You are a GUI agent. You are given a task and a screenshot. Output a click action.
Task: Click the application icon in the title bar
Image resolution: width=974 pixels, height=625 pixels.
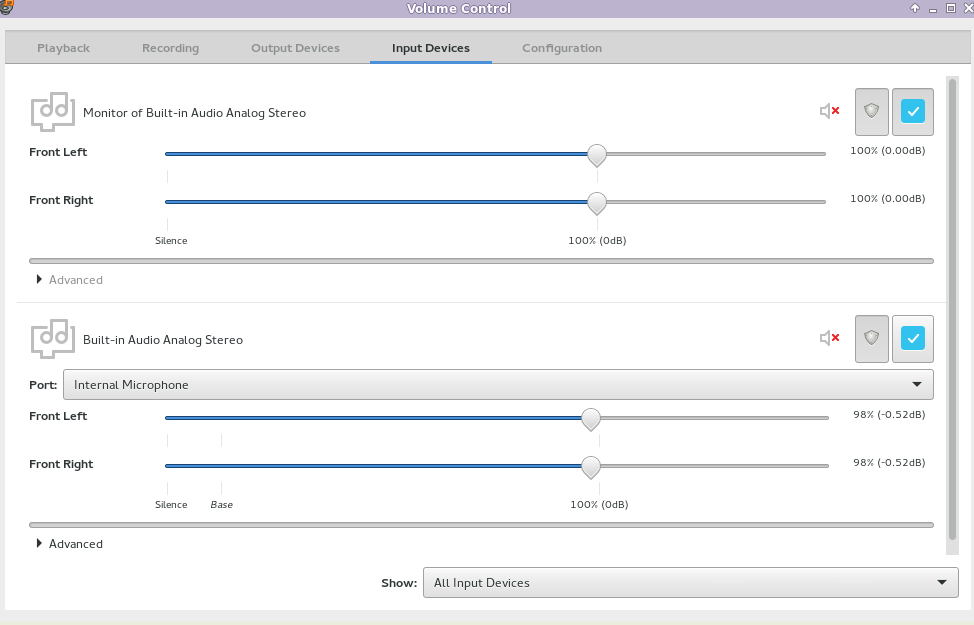coord(9,8)
